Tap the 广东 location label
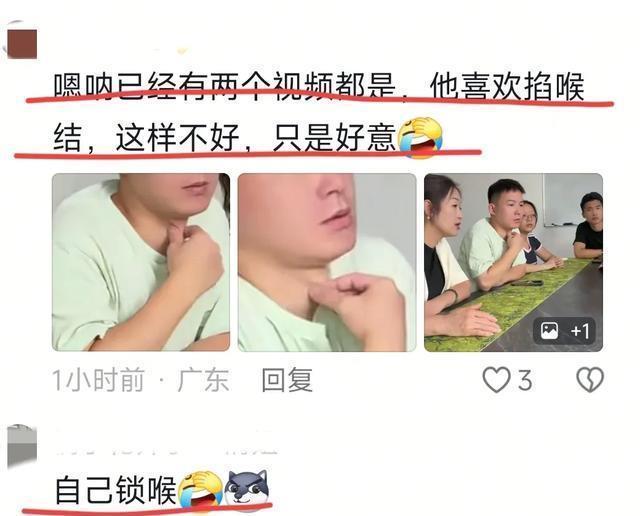The width and height of the screenshot is (640, 516). (x=203, y=380)
